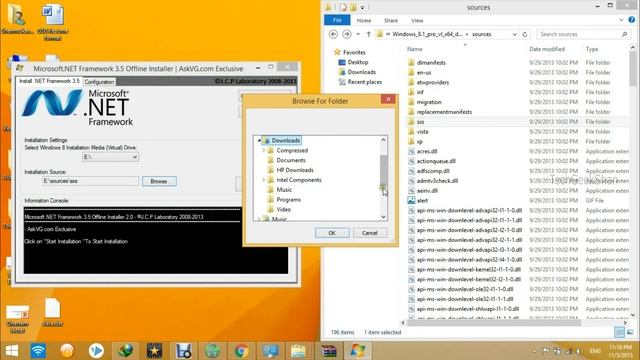Open the Home ribbon tab
This screenshot has height=360, width=640.
tap(364, 20)
